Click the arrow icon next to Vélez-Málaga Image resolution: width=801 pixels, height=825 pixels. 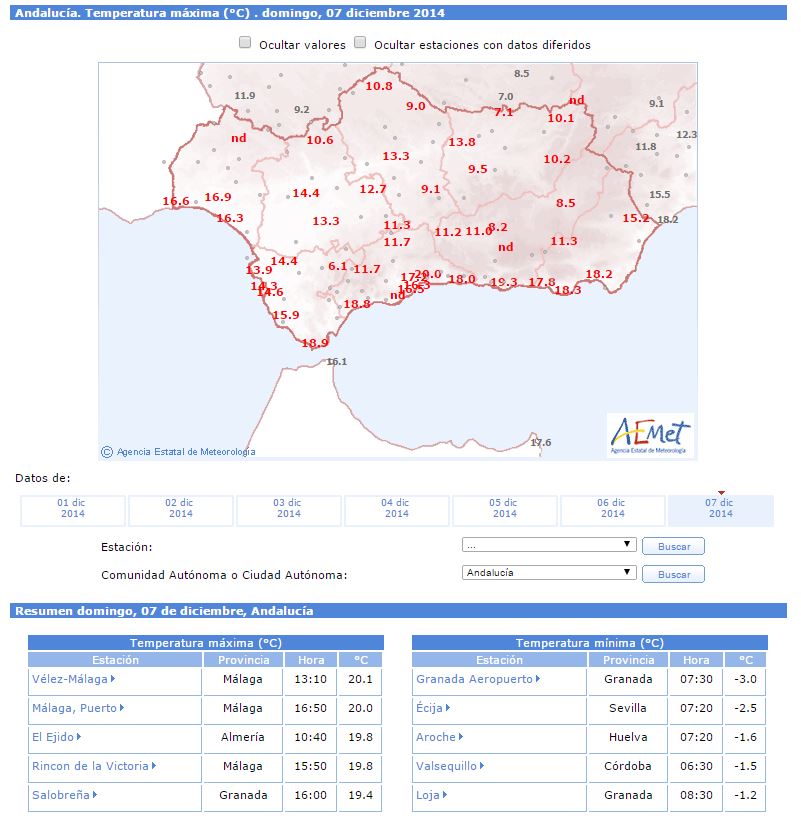click(x=113, y=679)
